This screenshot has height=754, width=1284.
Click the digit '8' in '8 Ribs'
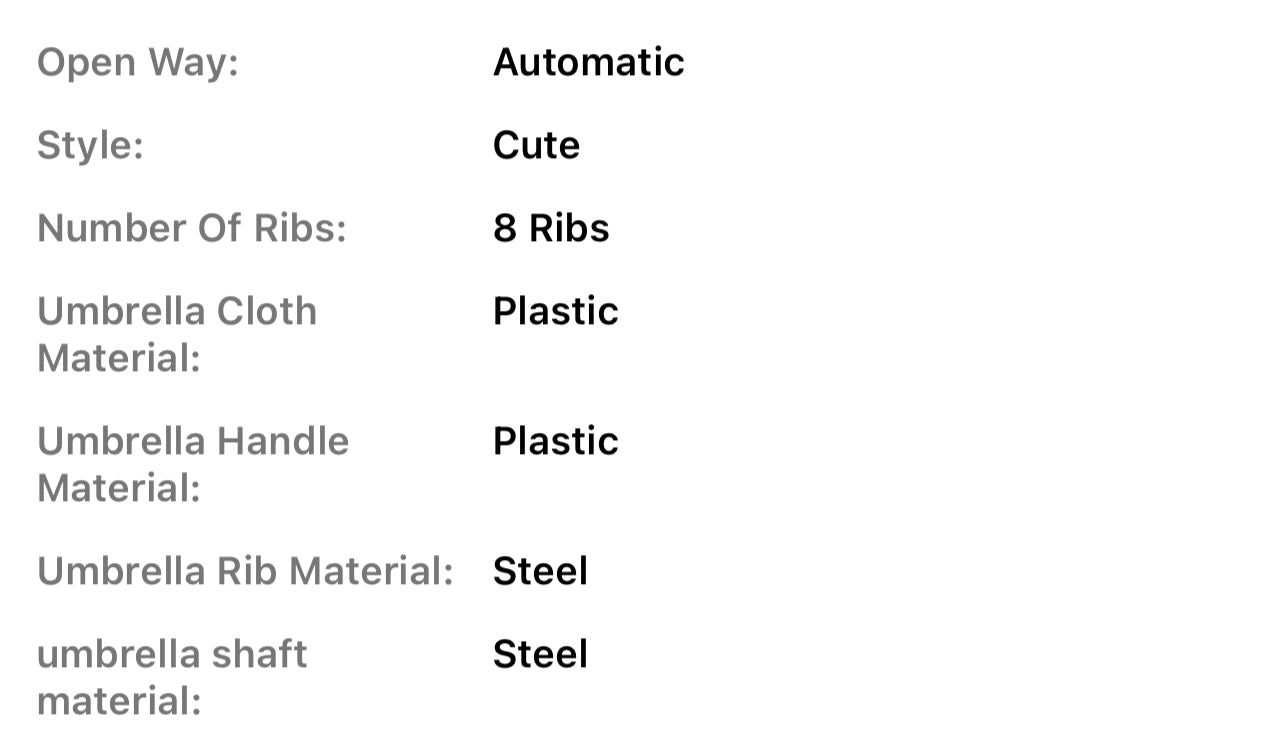505,229
